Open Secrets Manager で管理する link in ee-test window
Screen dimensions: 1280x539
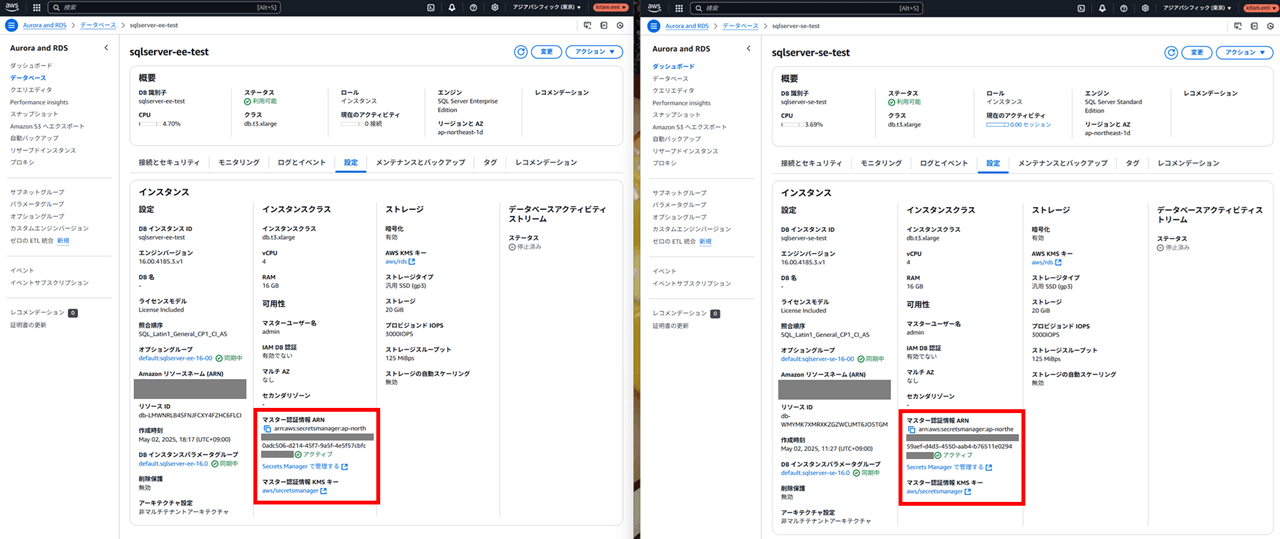click(305, 466)
